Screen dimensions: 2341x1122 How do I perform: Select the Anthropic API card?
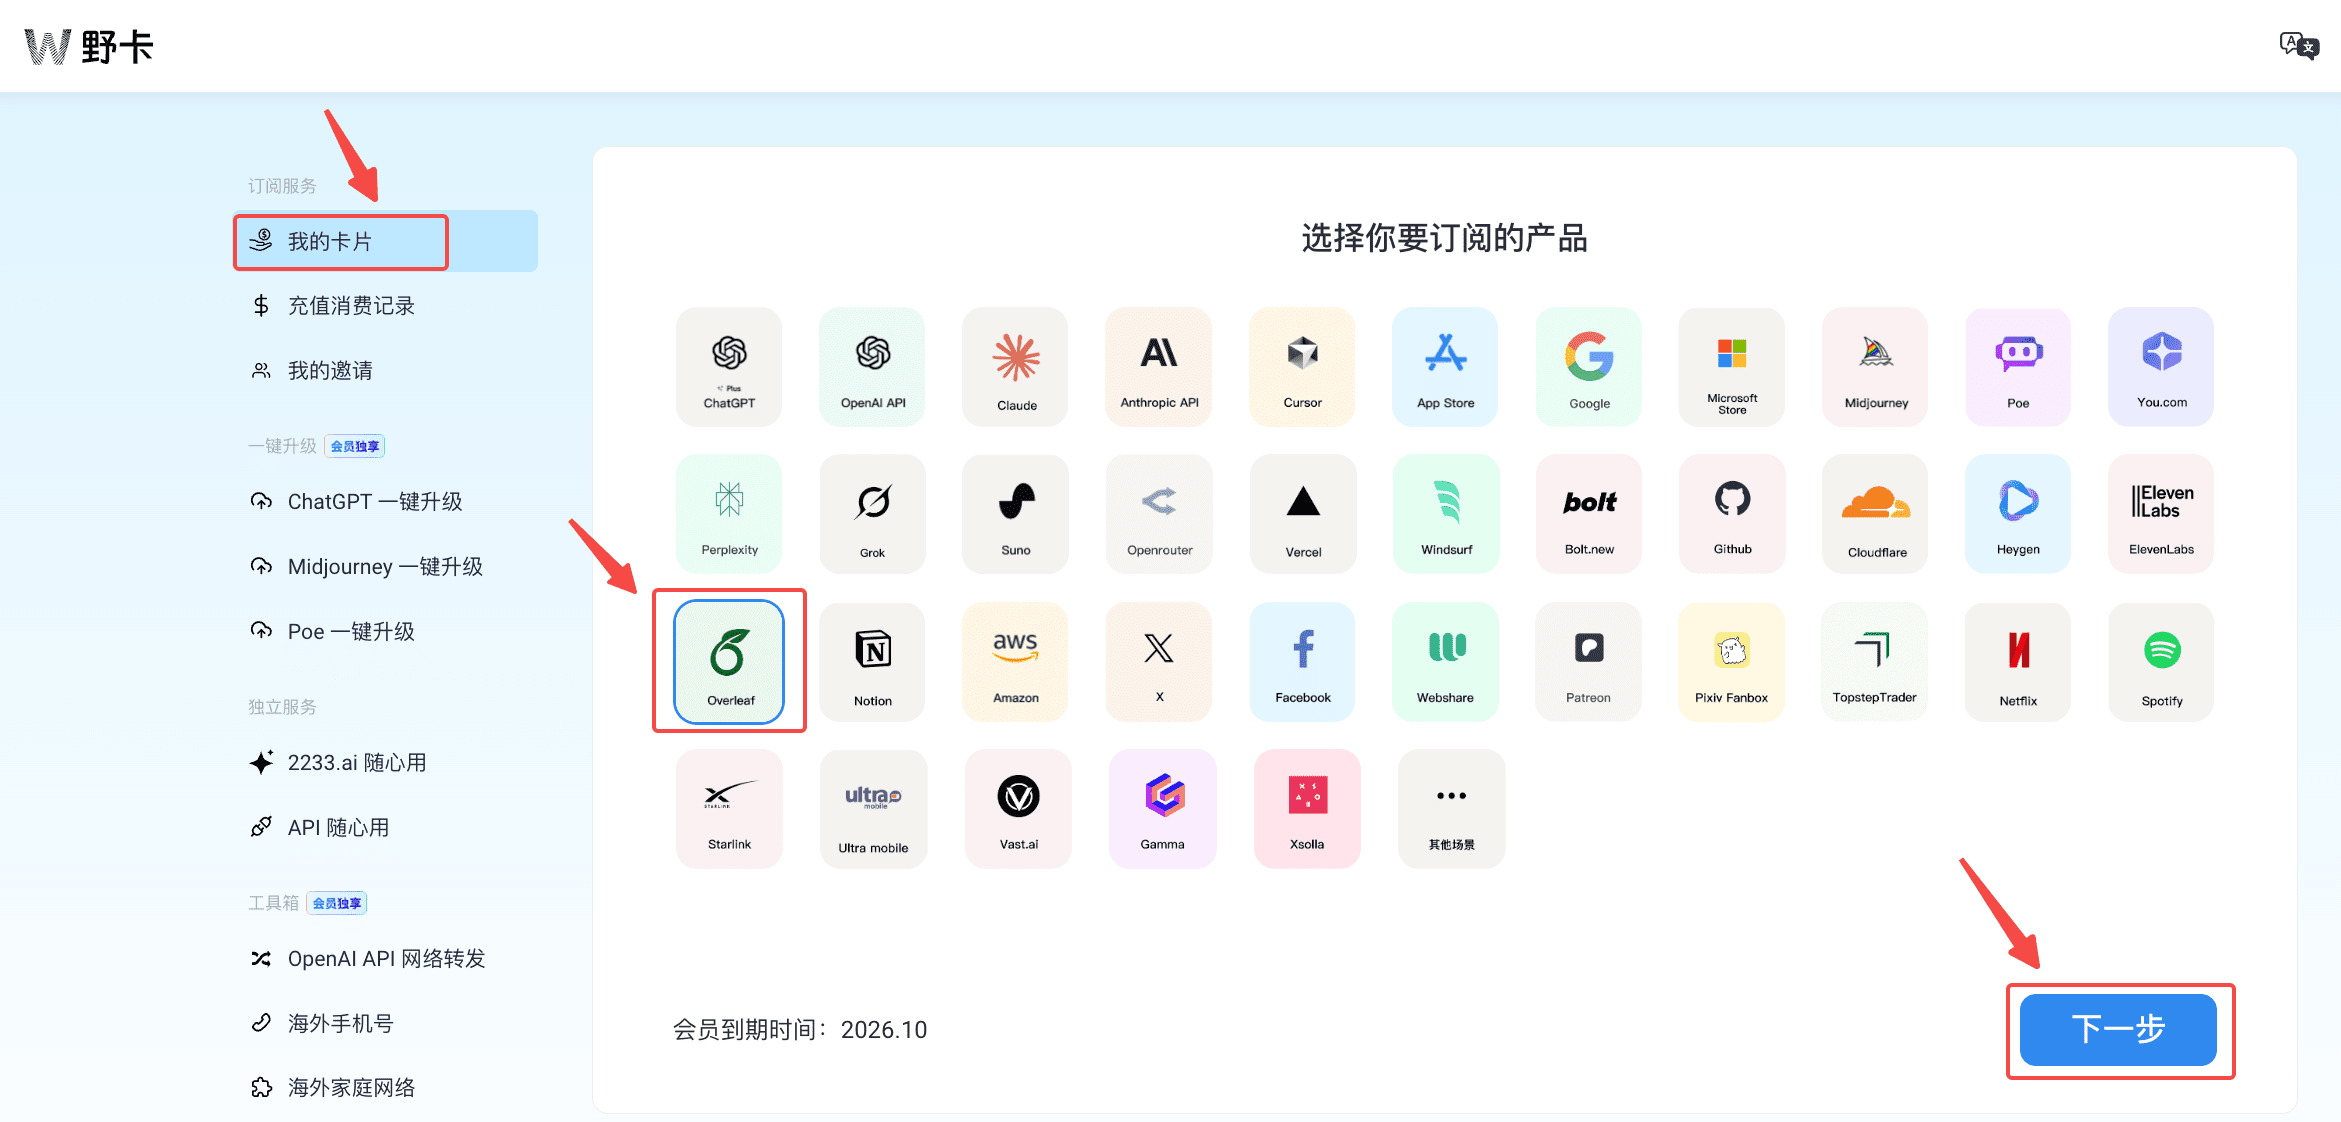[1159, 366]
